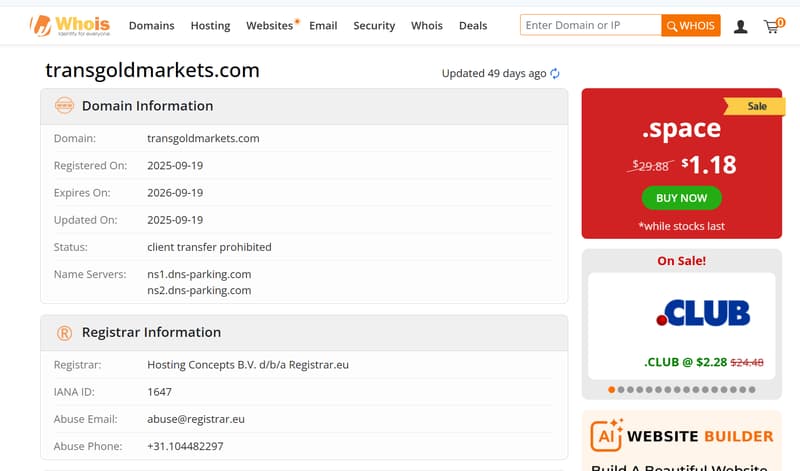This screenshot has height=471, width=800.
Task: Click the Expires On date 2026-09-19
Action: tap(175, 193)
